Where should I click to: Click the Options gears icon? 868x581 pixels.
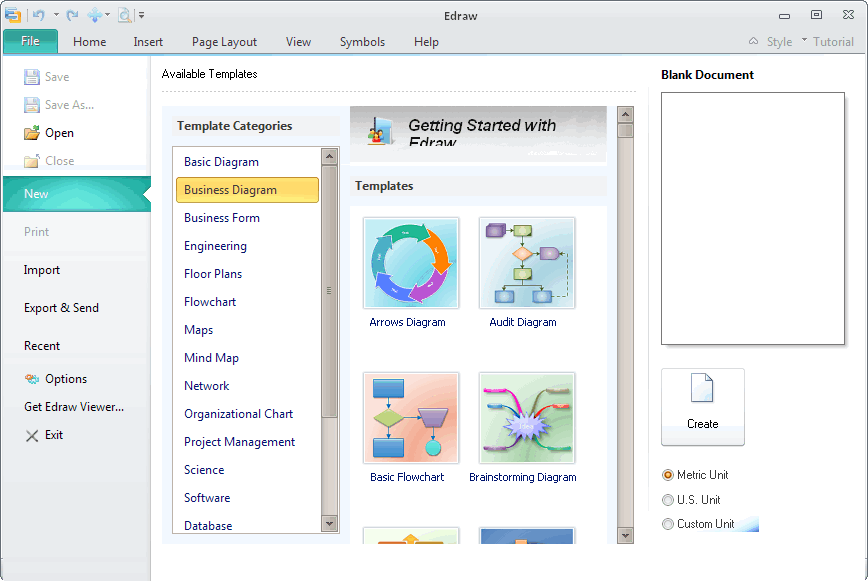[x=32, y=379]
